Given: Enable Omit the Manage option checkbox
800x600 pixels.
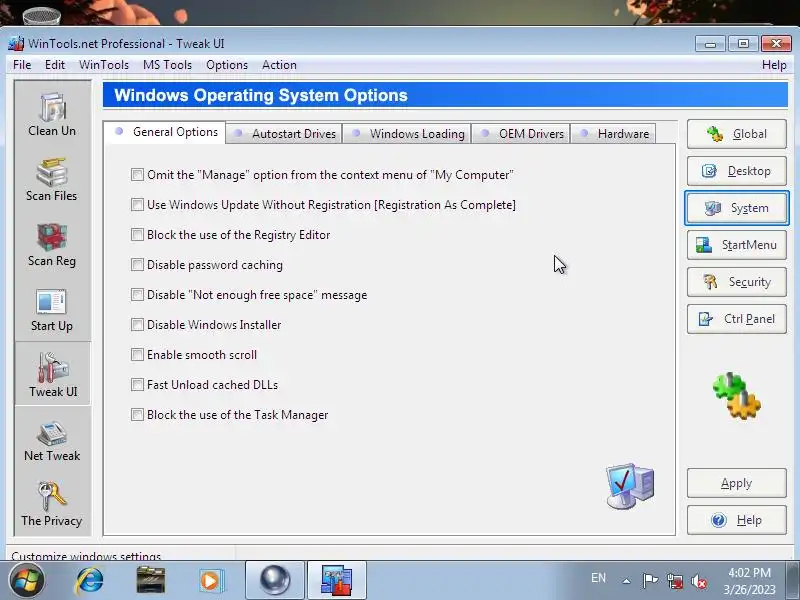Looking at the screenshot, I should (x=137, y=175).
